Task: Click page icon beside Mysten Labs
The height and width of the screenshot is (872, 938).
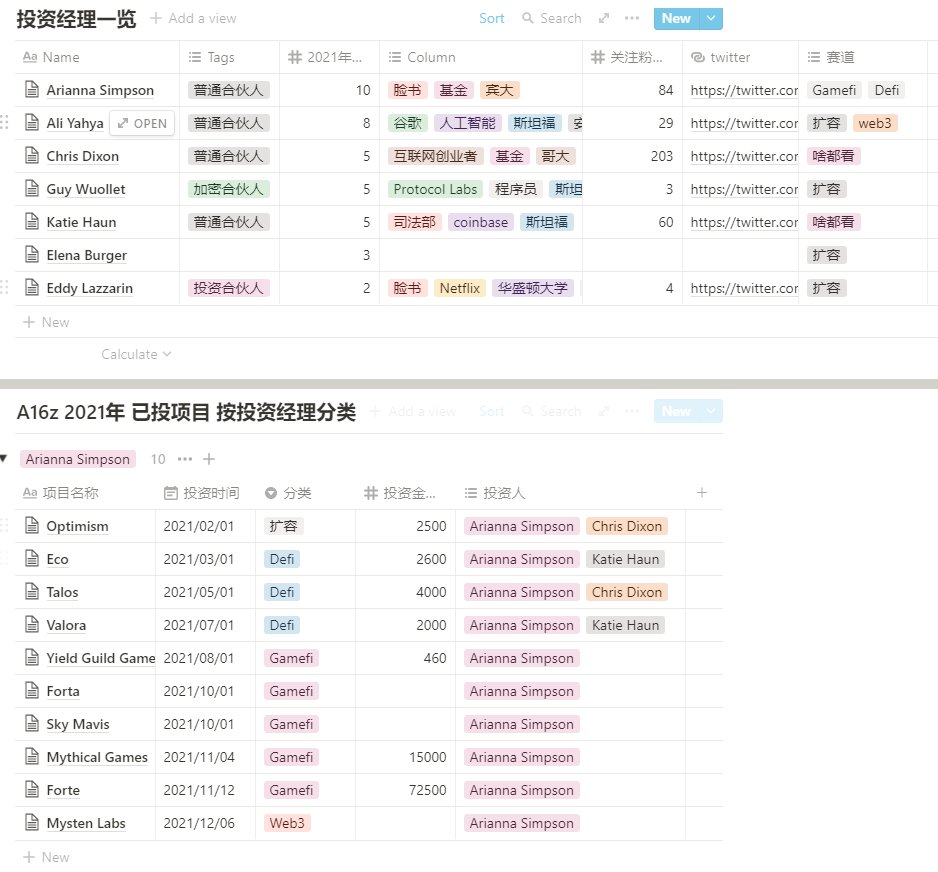Action: (x=32, y=822)
